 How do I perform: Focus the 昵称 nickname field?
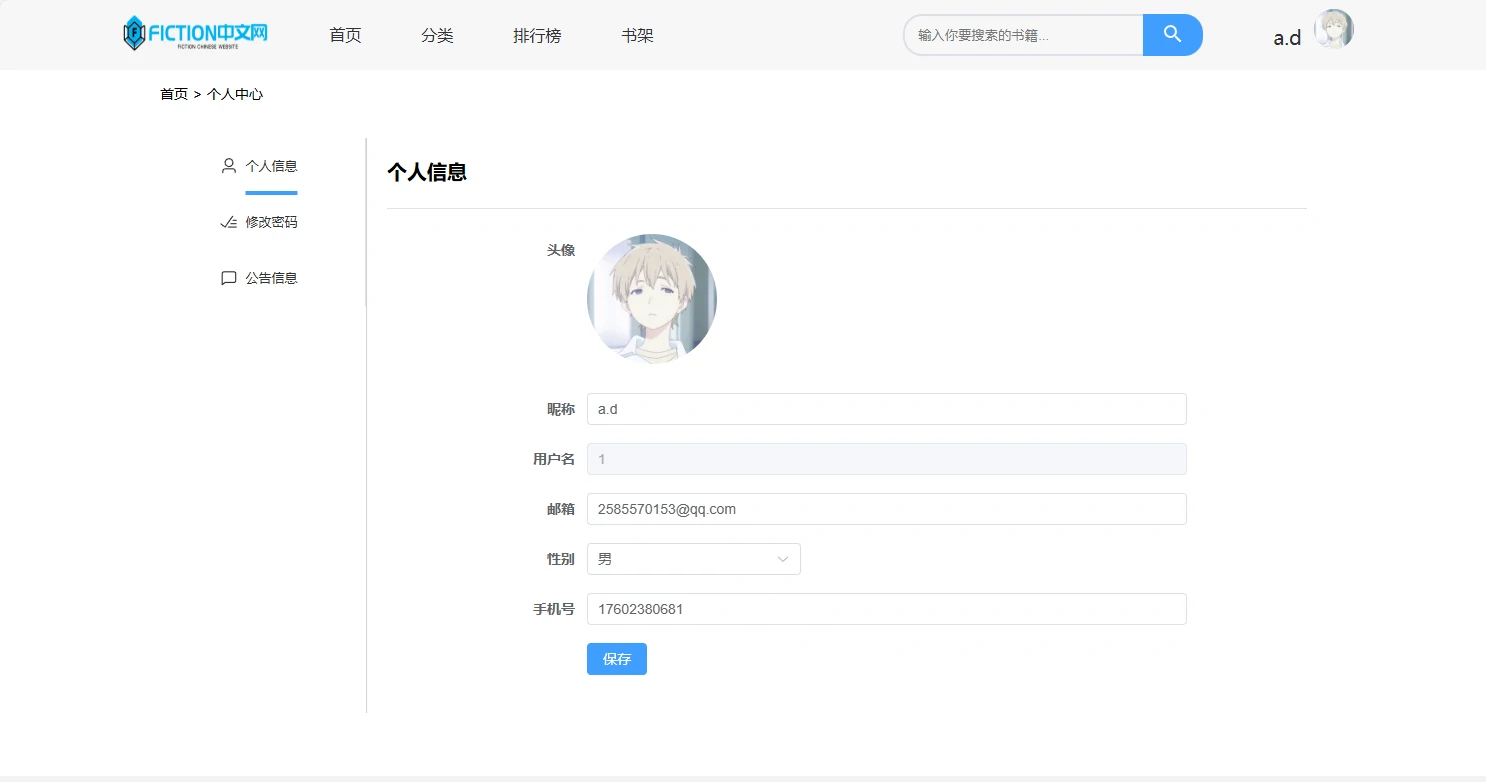[x=886, y=409]
